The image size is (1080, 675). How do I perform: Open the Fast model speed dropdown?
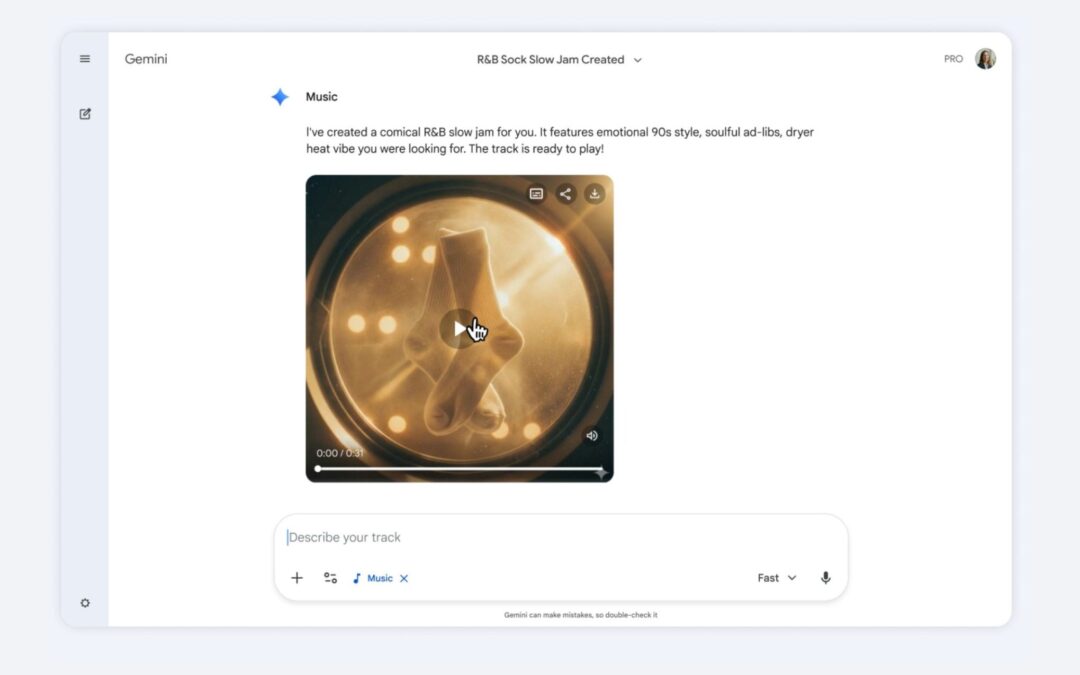[776, 577]
